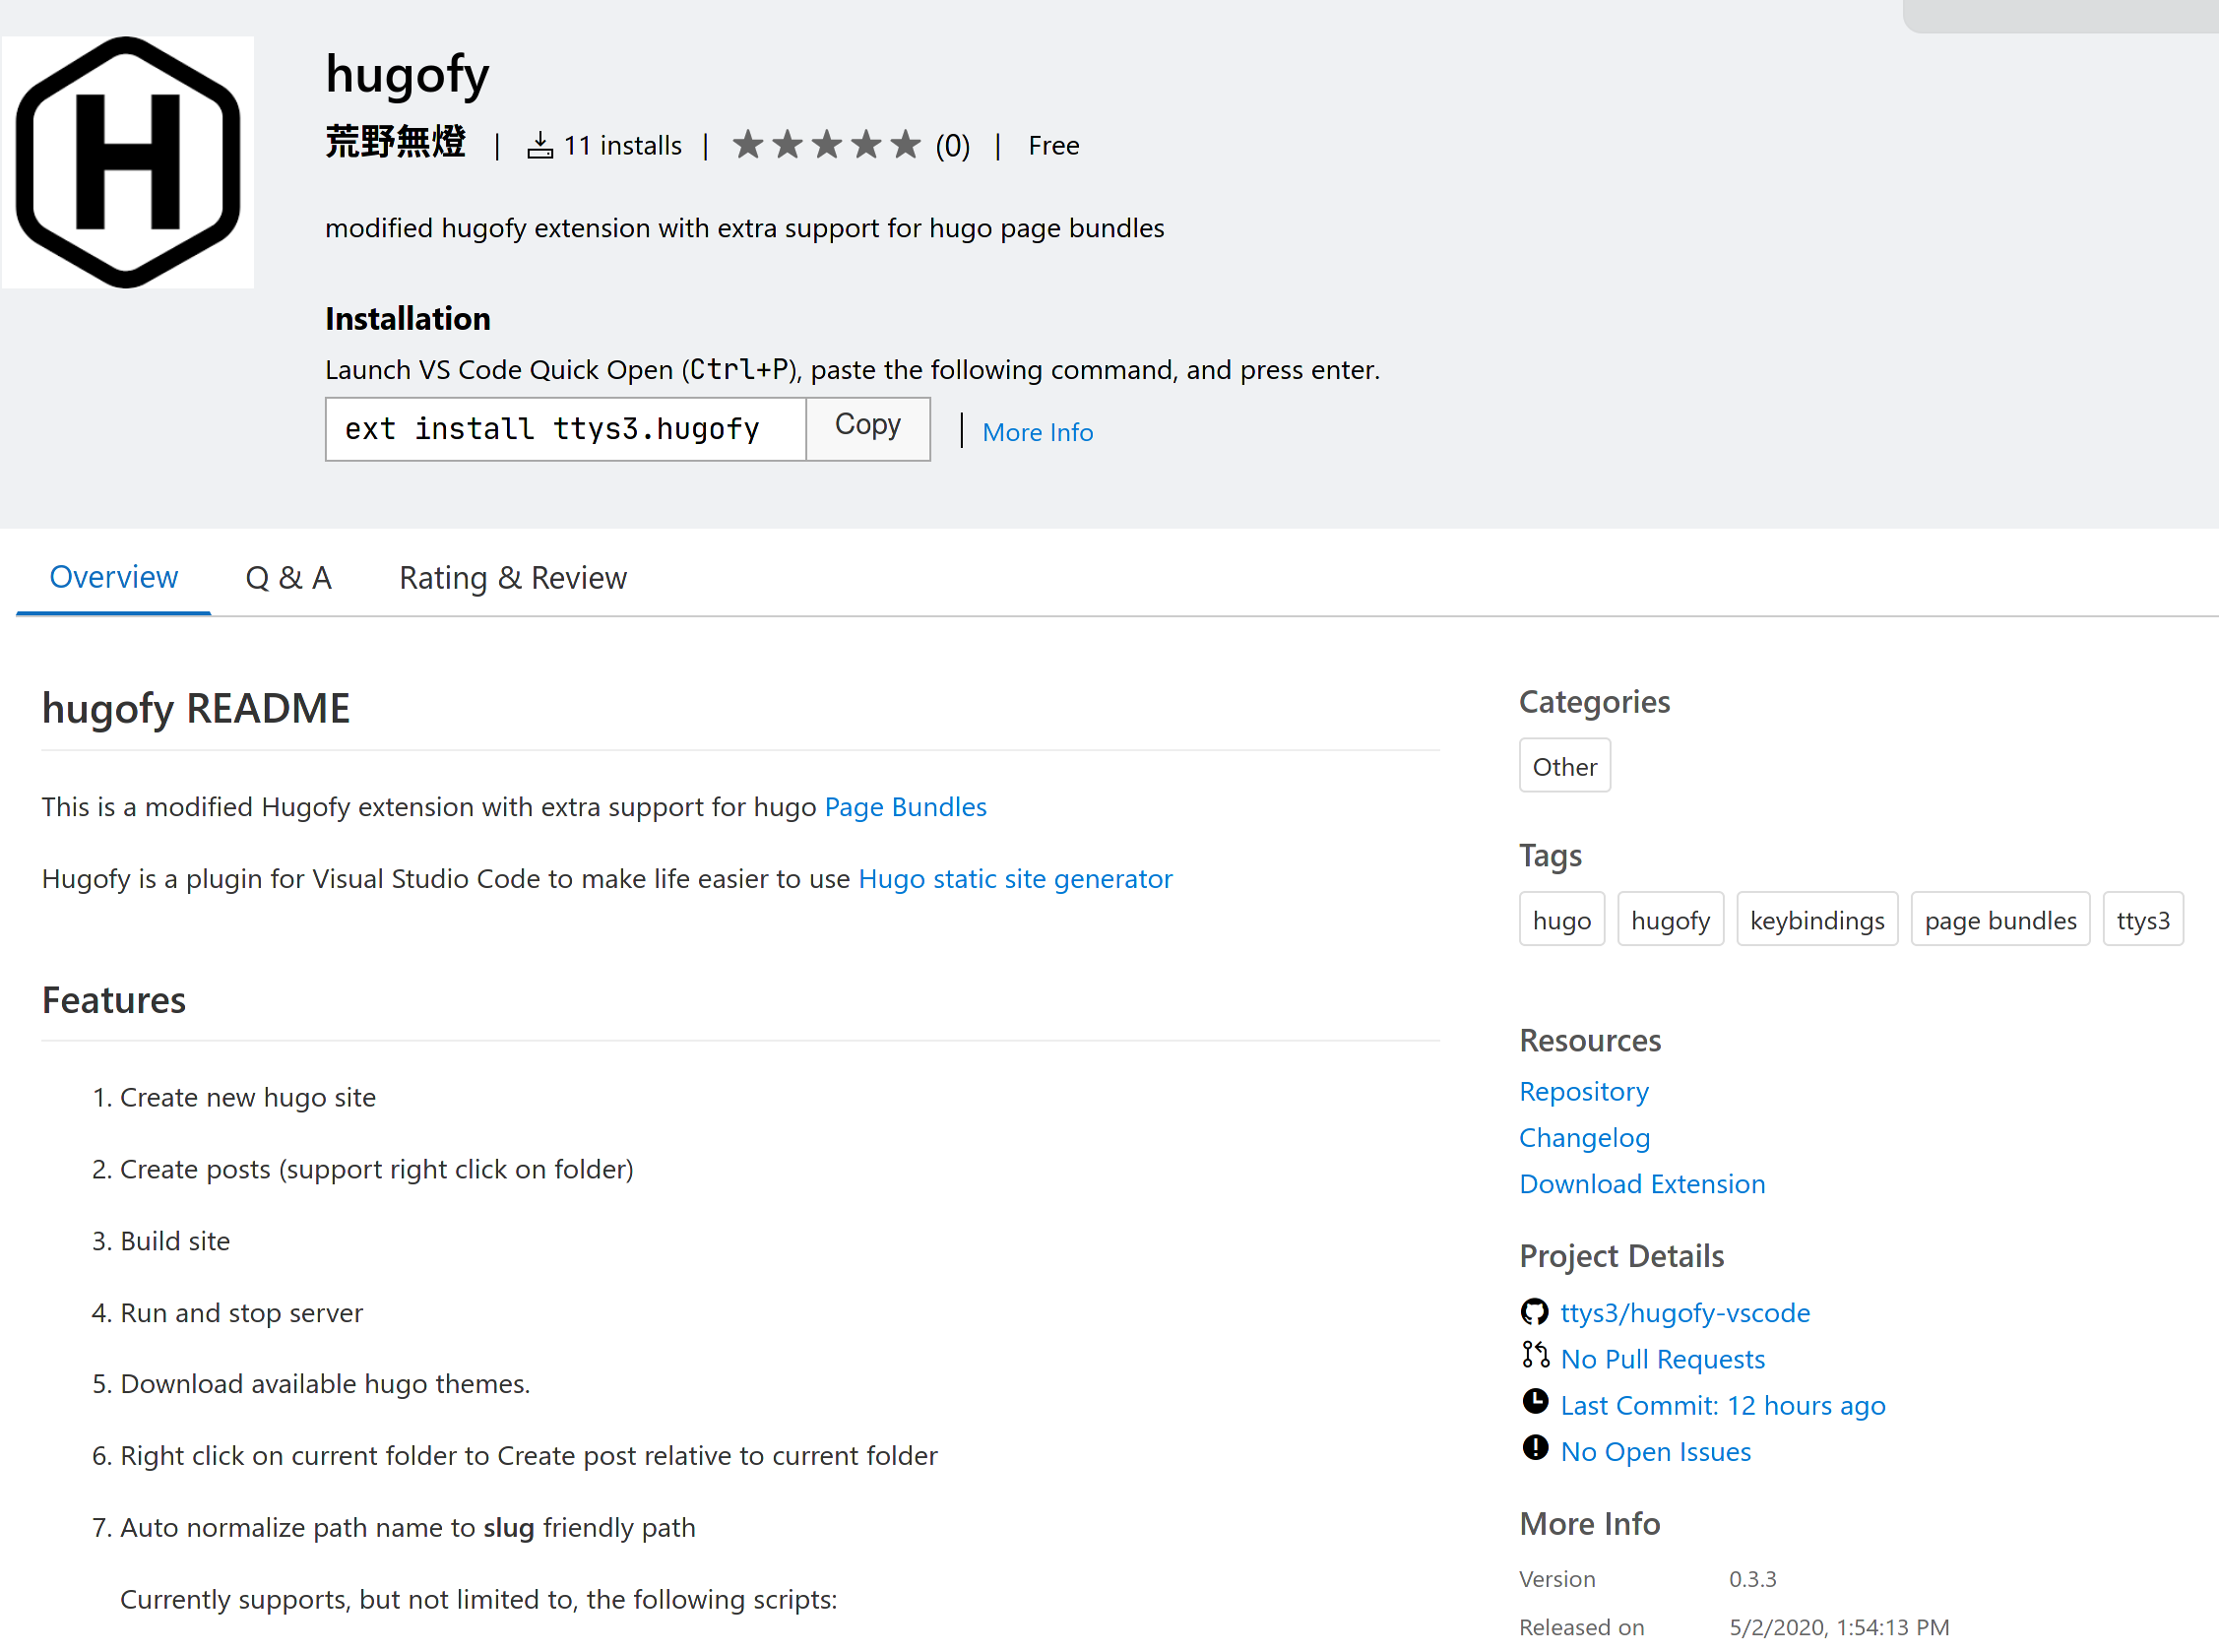Open the No Pull Requests link
2219x1652 pixels.
1662,1358
